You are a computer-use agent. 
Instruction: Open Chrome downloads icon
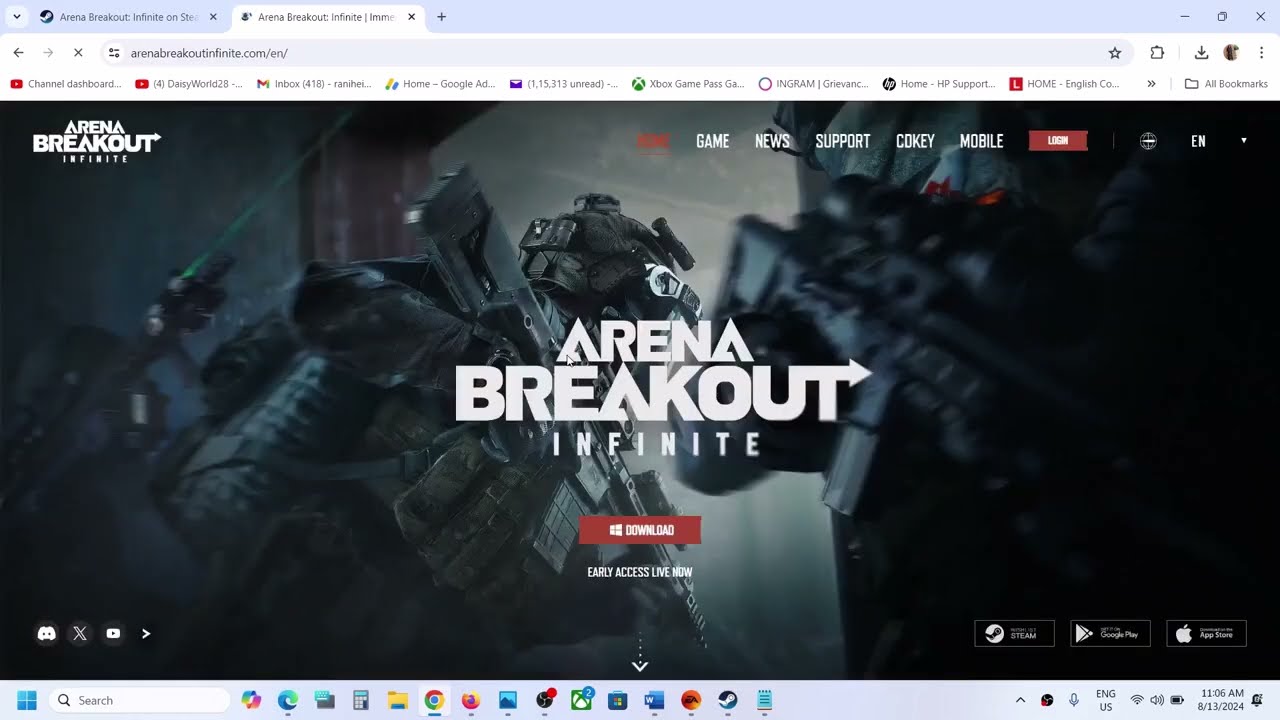point(1201,53)
